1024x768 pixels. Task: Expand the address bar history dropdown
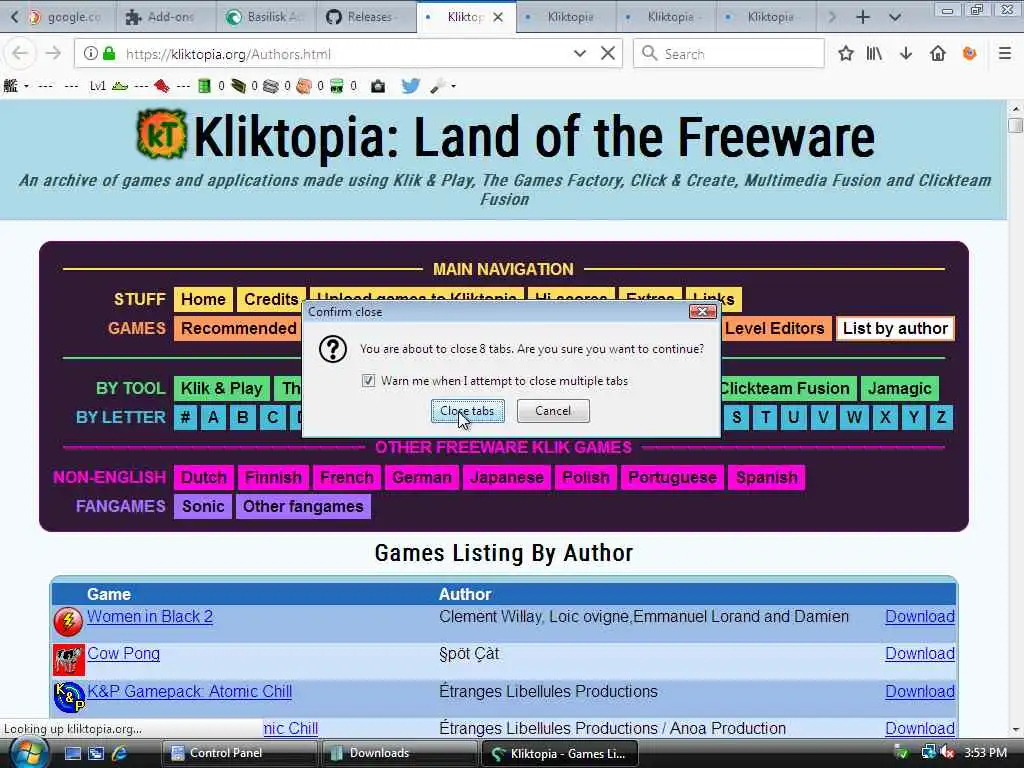pyautogui.click(x=579, y=54)
